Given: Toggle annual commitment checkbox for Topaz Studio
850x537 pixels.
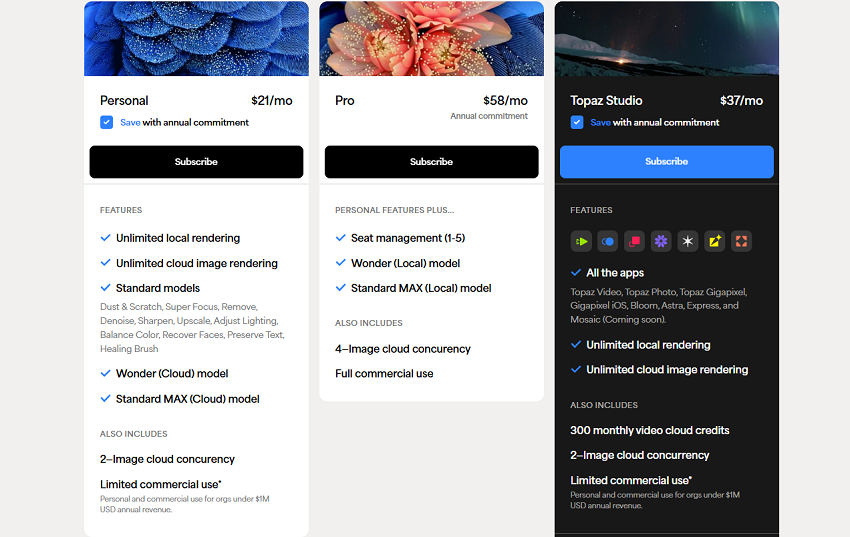Looking at the screenshot, I should coord(577,122).
